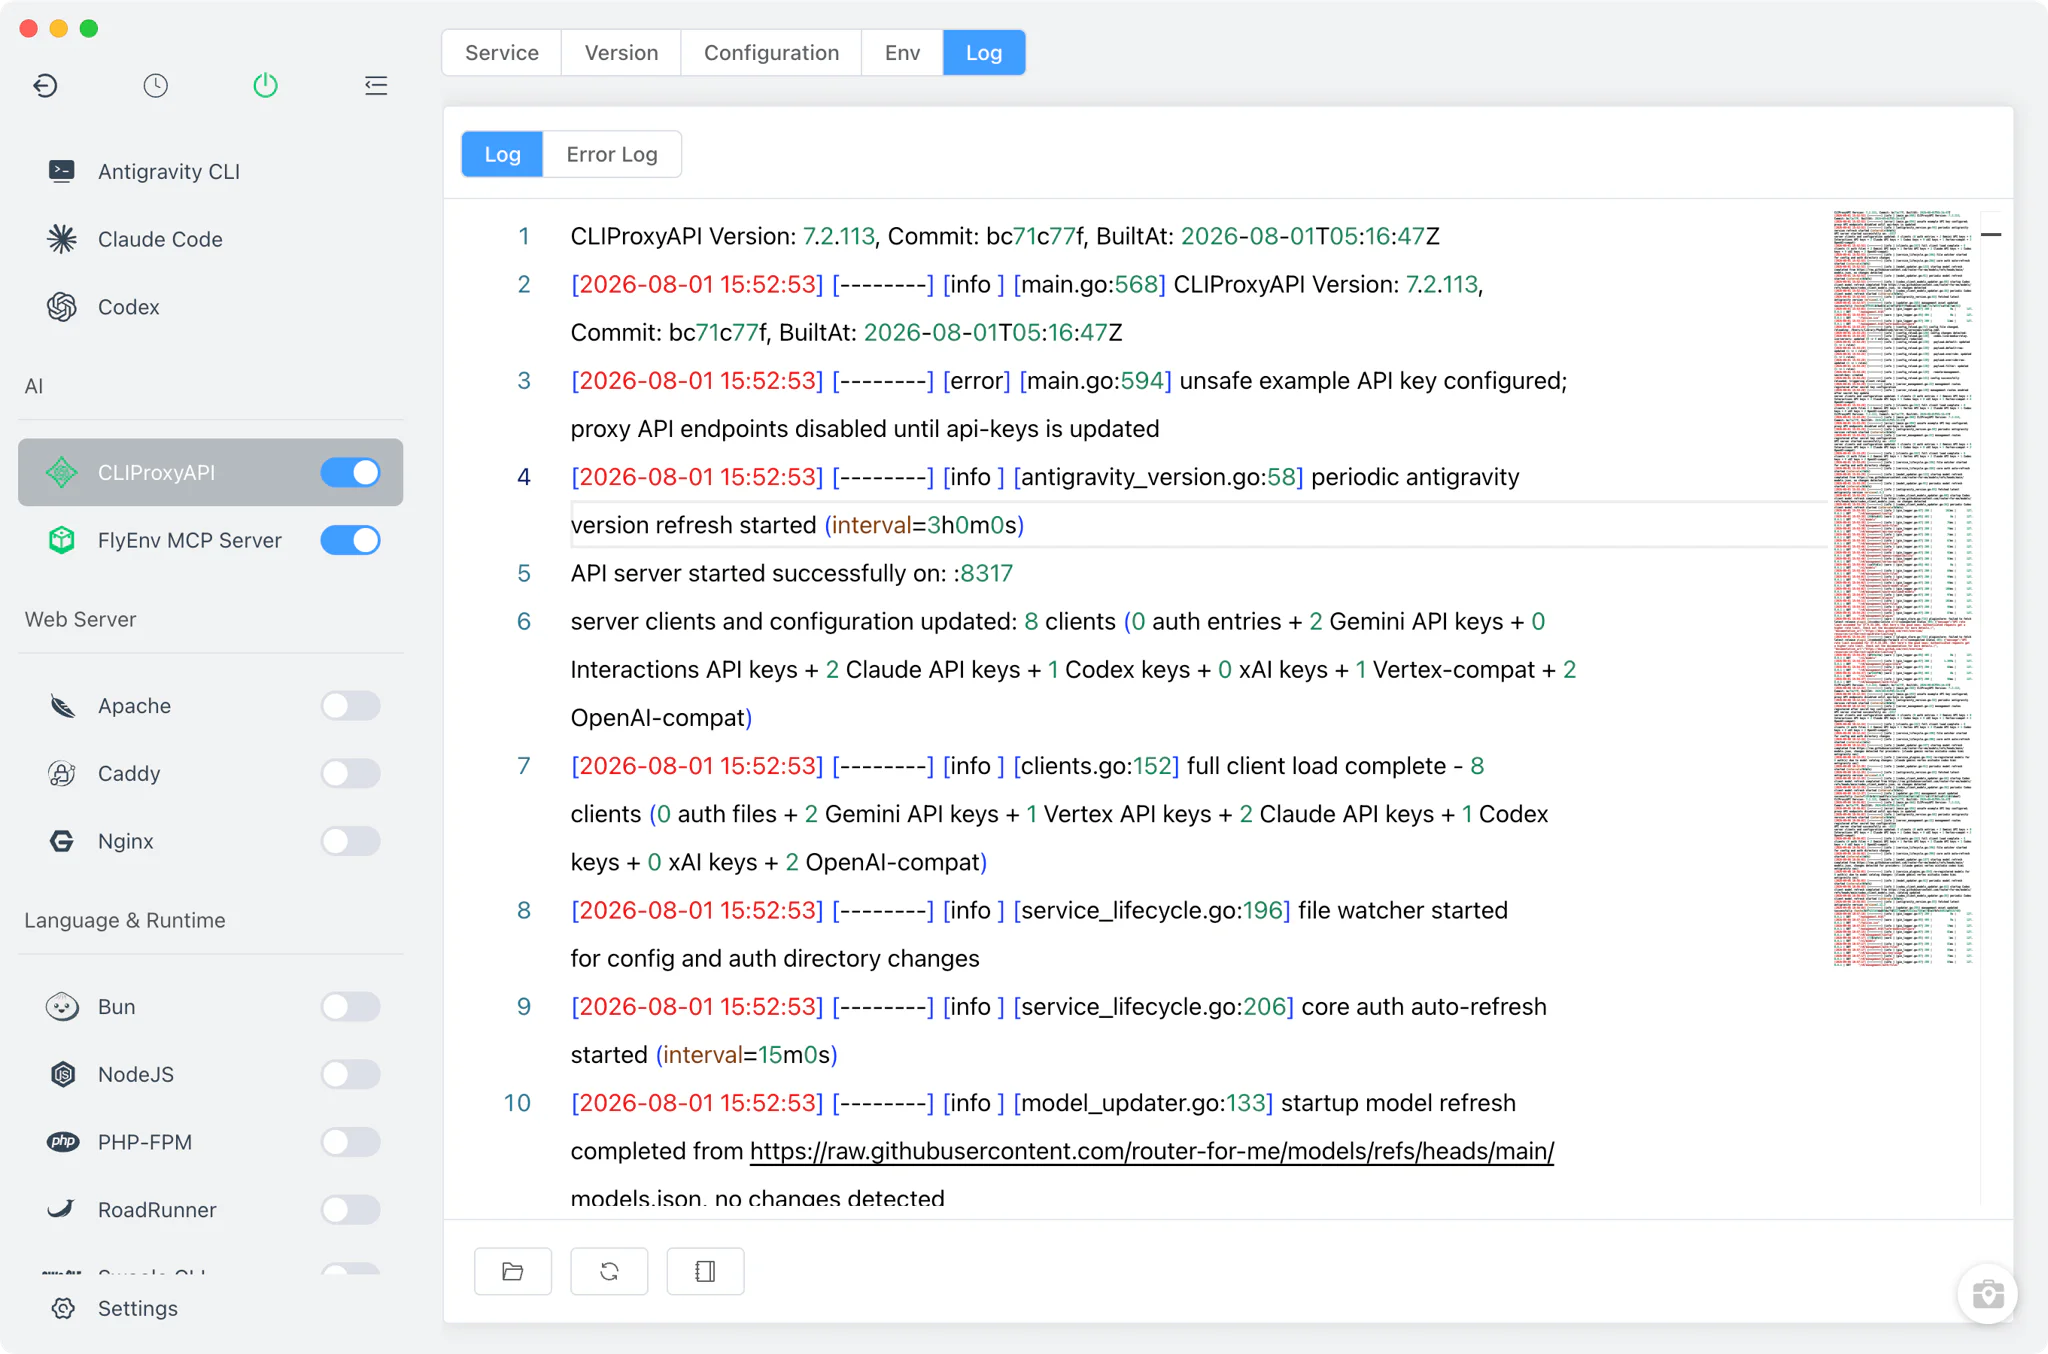The width and height of the screenshot is (2048, 1354).
Task: Click the macOS green fullscreen window button
Action: [89, 28]
